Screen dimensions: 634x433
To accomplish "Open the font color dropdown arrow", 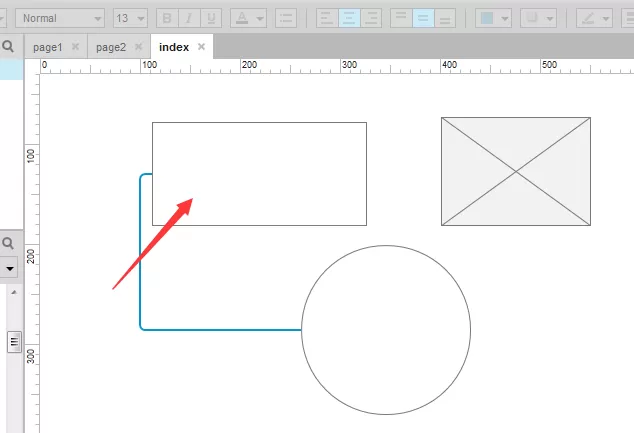I will [x=260, y=19].
